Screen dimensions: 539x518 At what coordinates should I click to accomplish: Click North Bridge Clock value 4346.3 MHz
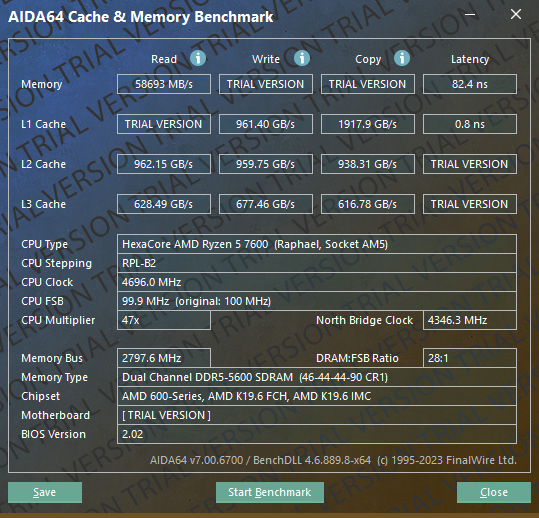470,320
